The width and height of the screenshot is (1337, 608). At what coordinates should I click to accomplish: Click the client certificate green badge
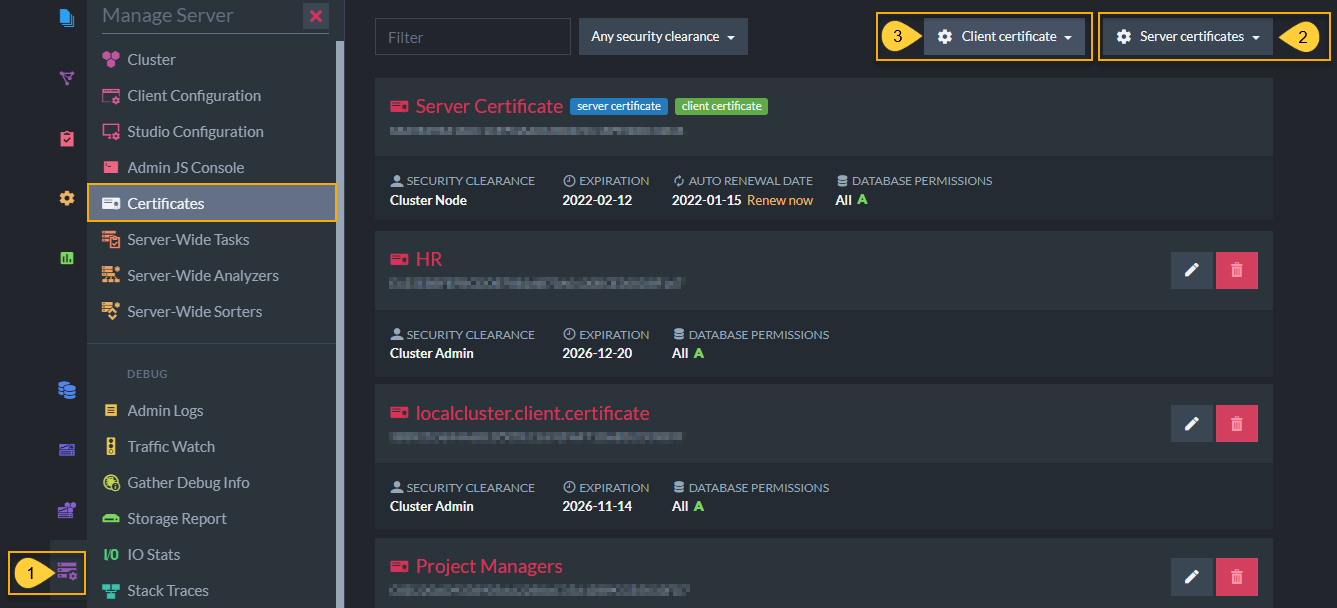pyautogui.click(x=722, y=106)
